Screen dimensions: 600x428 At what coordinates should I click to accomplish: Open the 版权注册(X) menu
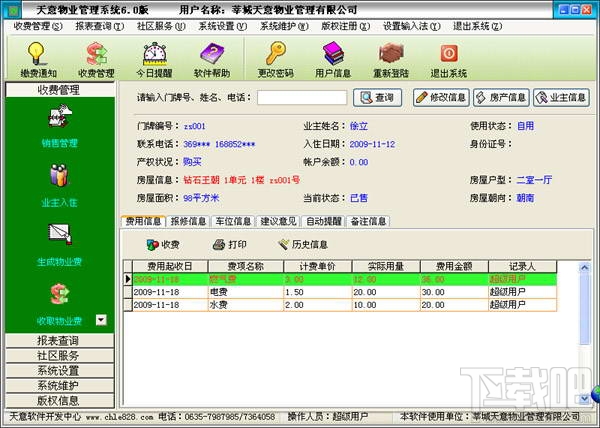pos(346,26)
